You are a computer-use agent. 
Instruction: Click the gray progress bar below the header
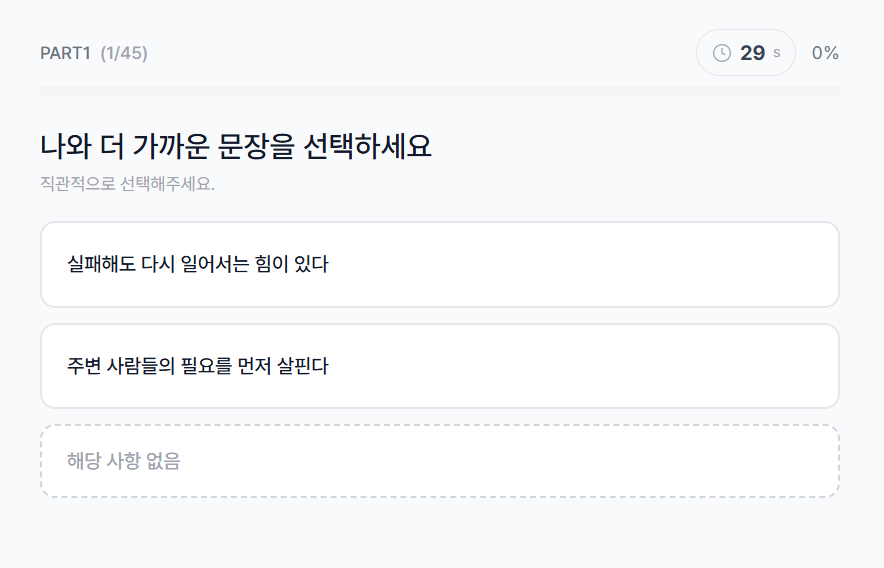[x=439, y=91]
